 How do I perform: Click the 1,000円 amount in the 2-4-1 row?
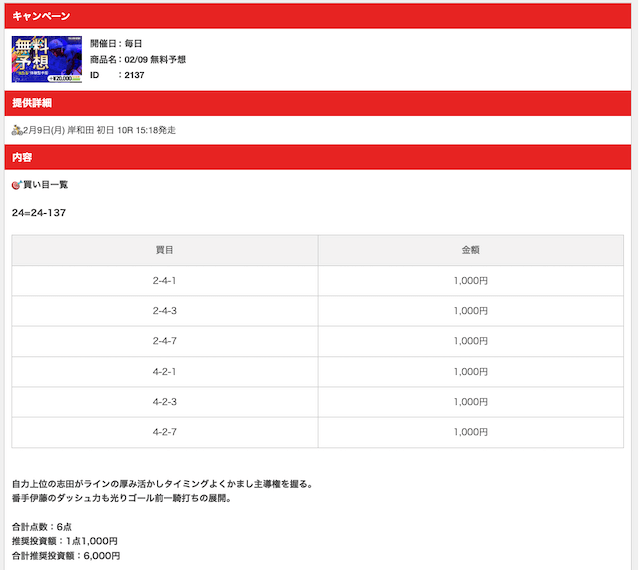click(471, 281)
